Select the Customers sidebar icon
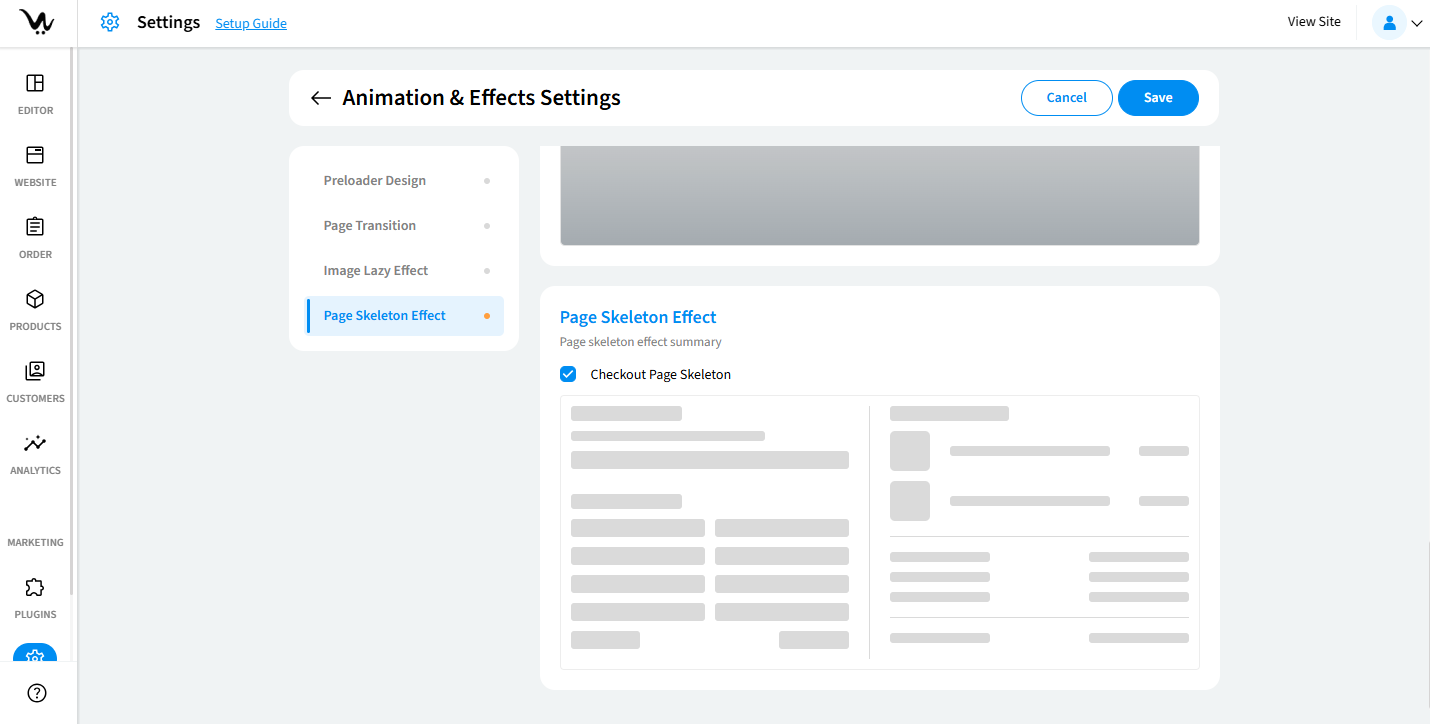 [35, 372]
